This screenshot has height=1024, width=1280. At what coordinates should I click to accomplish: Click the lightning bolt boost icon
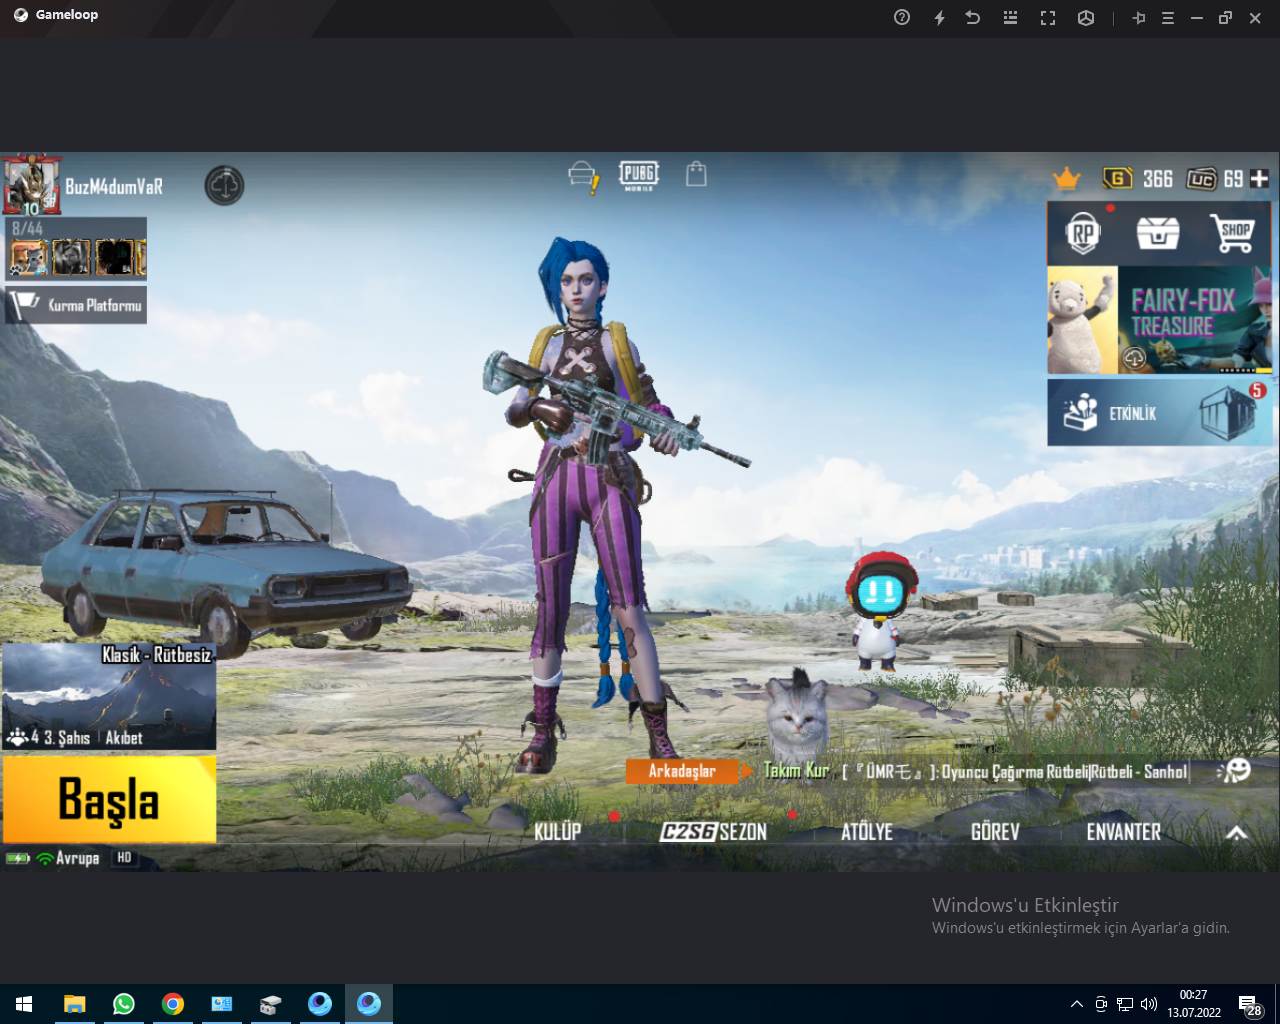coord(939,18)
